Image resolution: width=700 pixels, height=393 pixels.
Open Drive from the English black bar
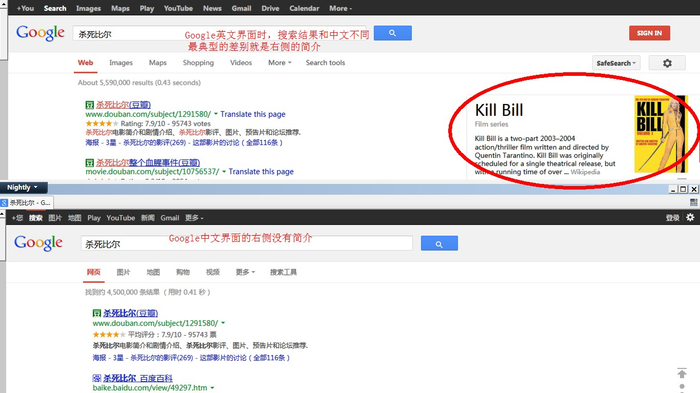270,8
